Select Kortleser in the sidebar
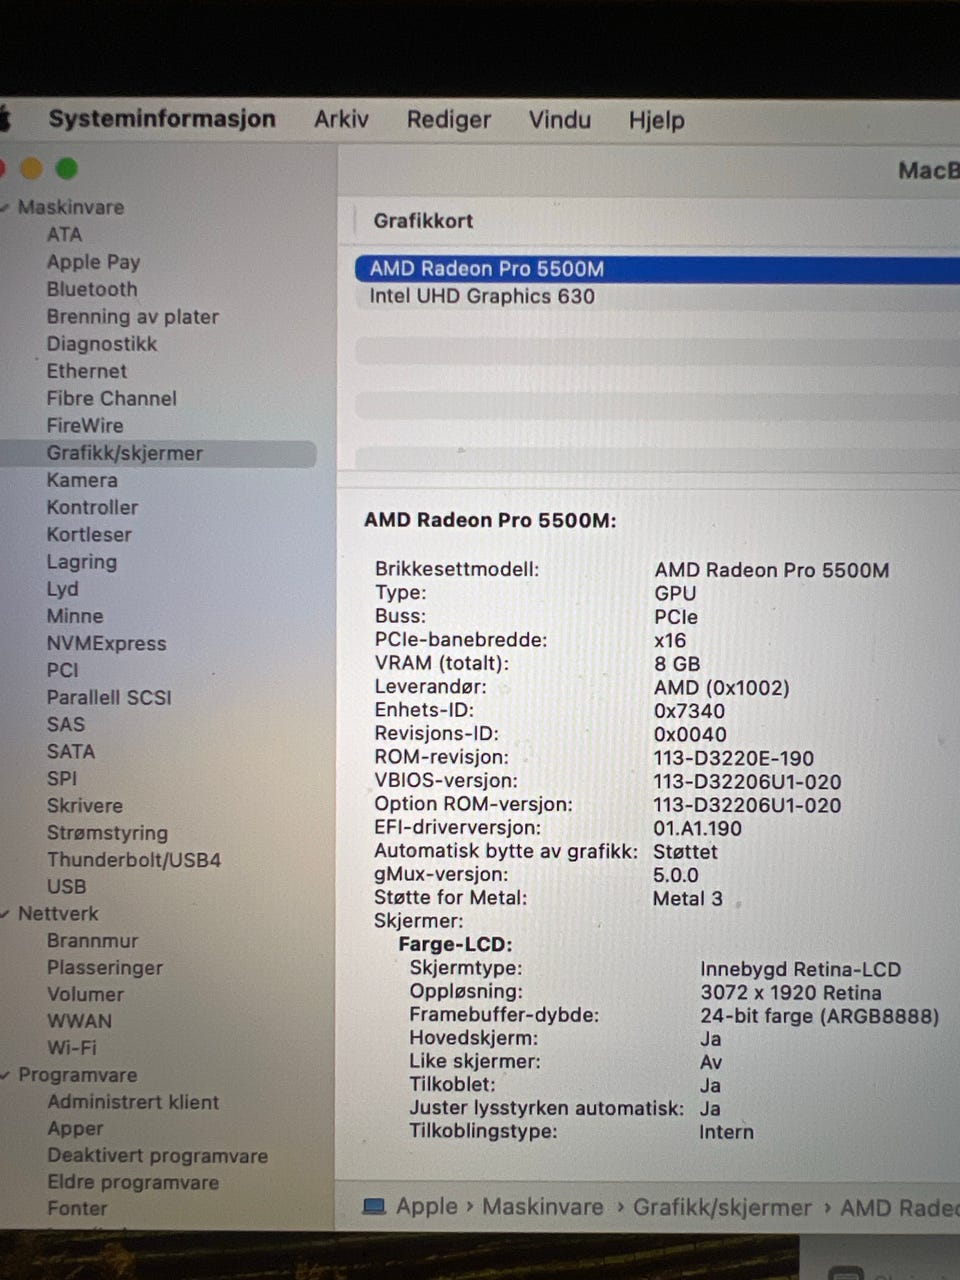The width and height of the screenshot is (960, 1280). [89, 534]
